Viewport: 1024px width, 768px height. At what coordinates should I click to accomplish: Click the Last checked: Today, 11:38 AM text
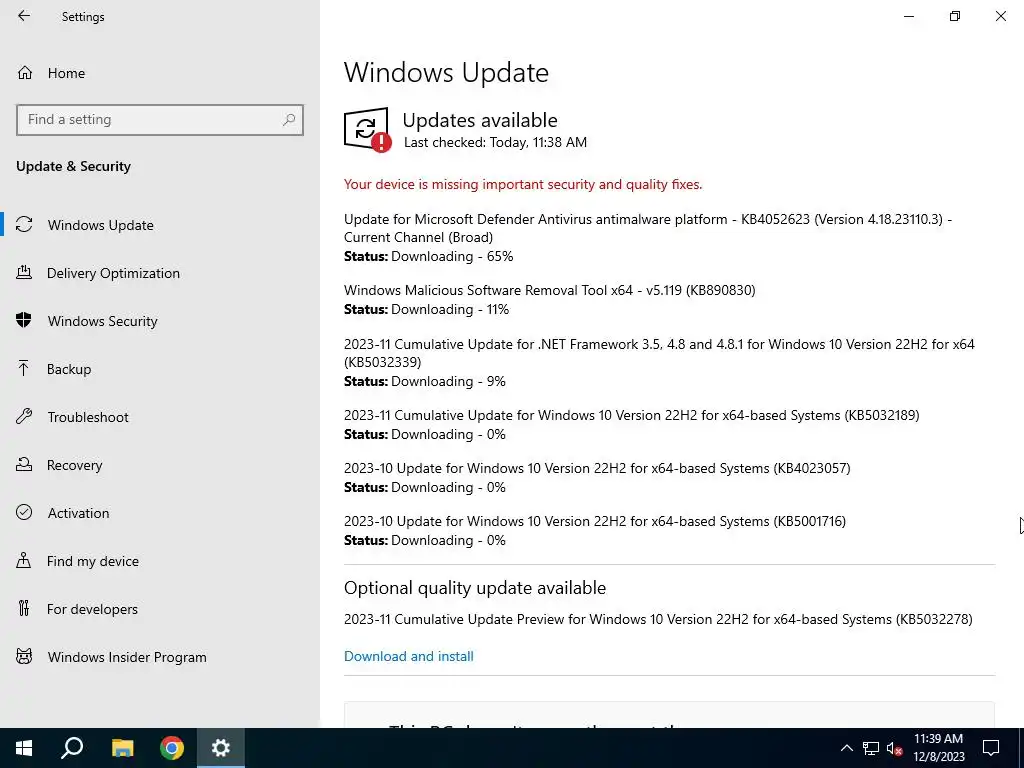[x=495, y=142]
